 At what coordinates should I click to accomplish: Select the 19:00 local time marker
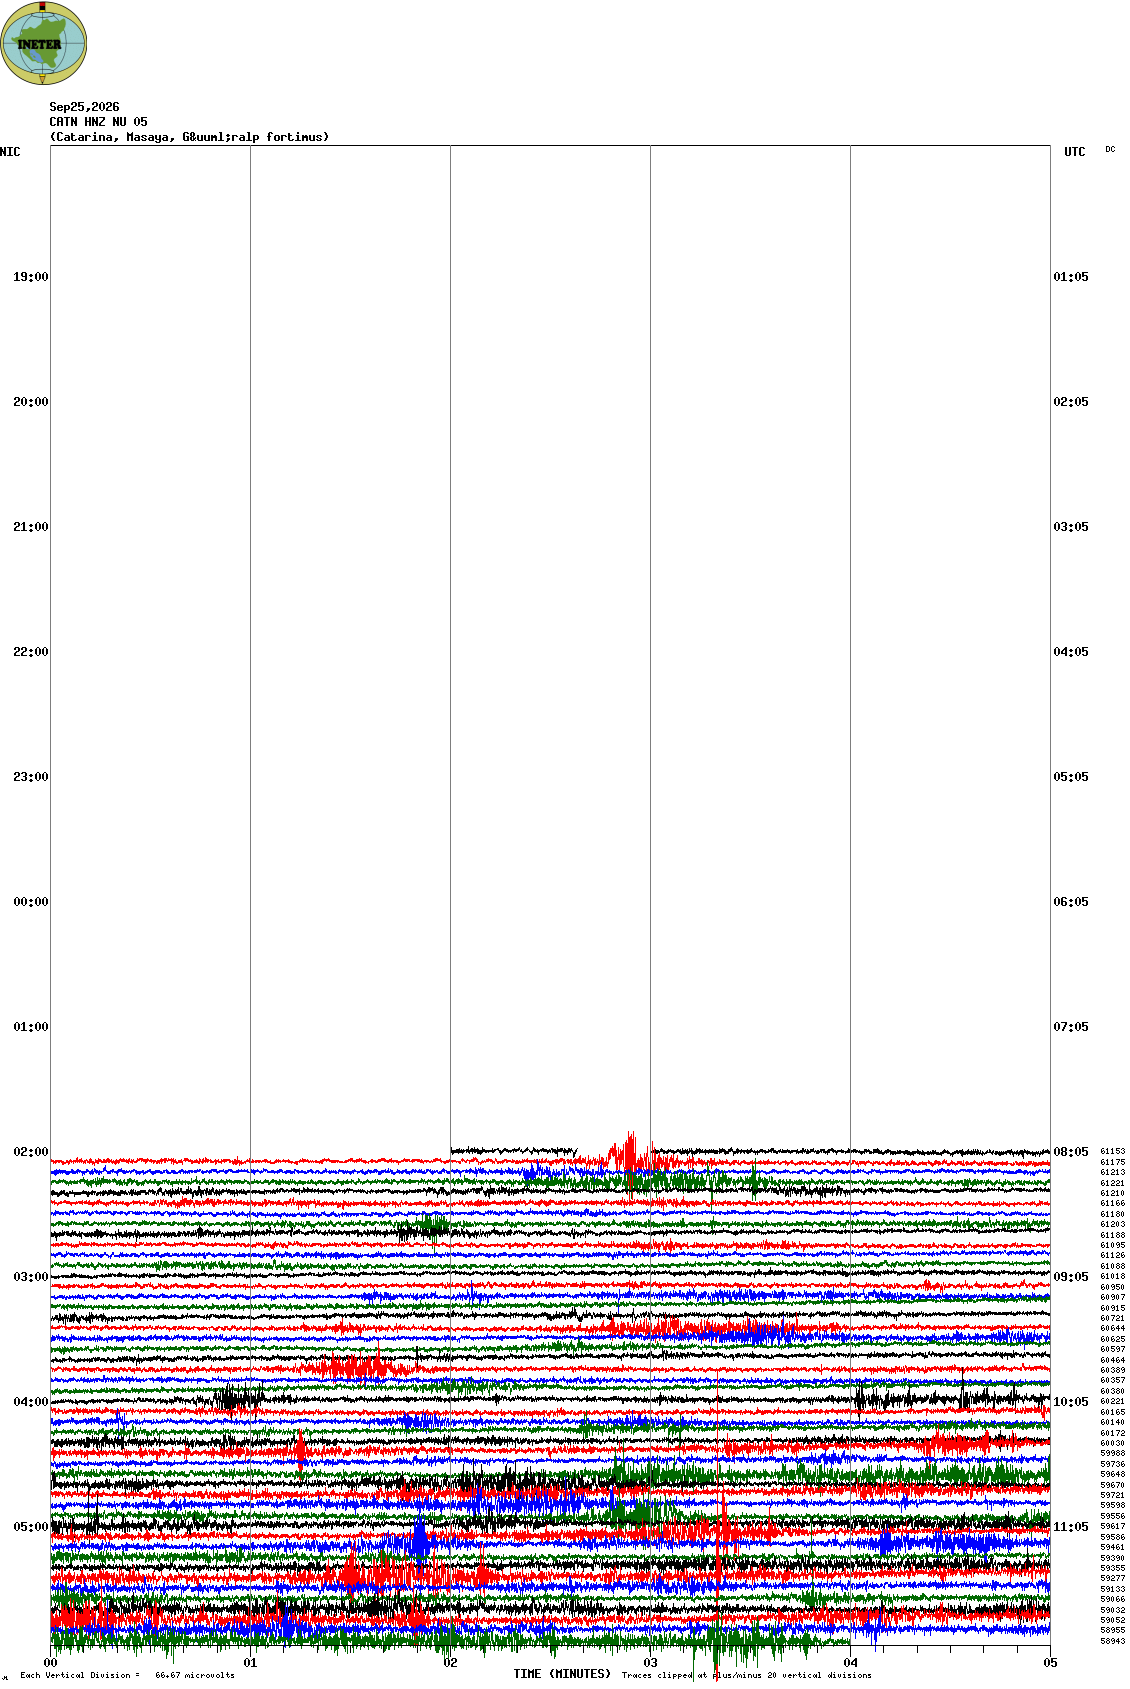(30, 277)
